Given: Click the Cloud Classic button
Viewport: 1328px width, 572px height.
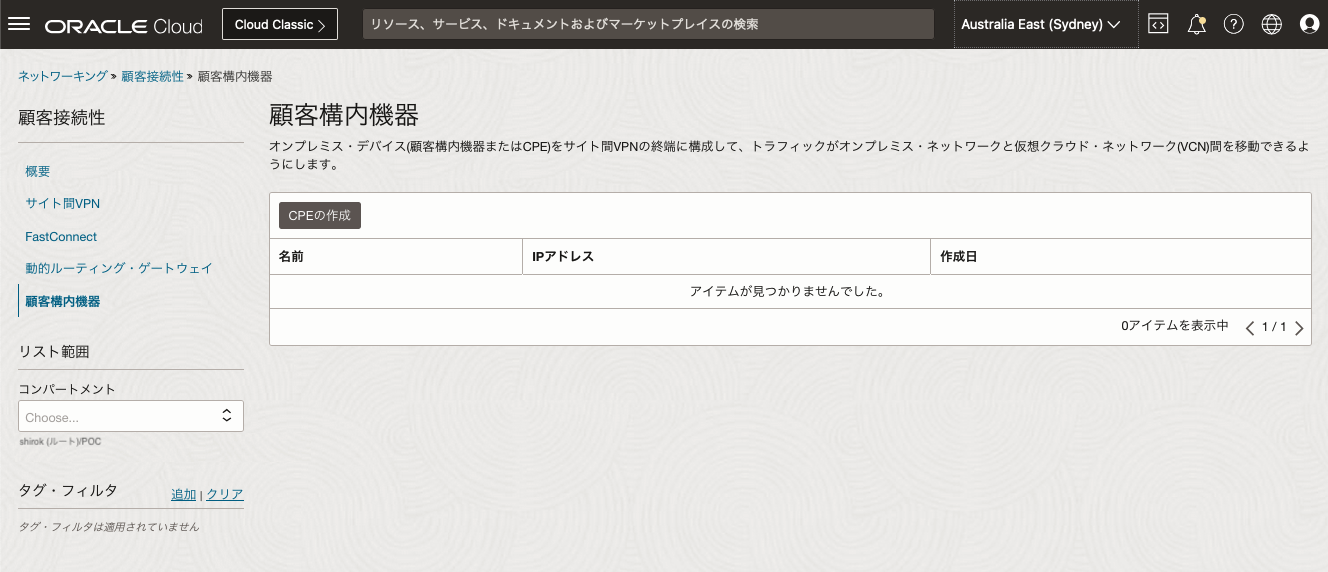Looking at the screenshot, I should click(x=280, y=24).
